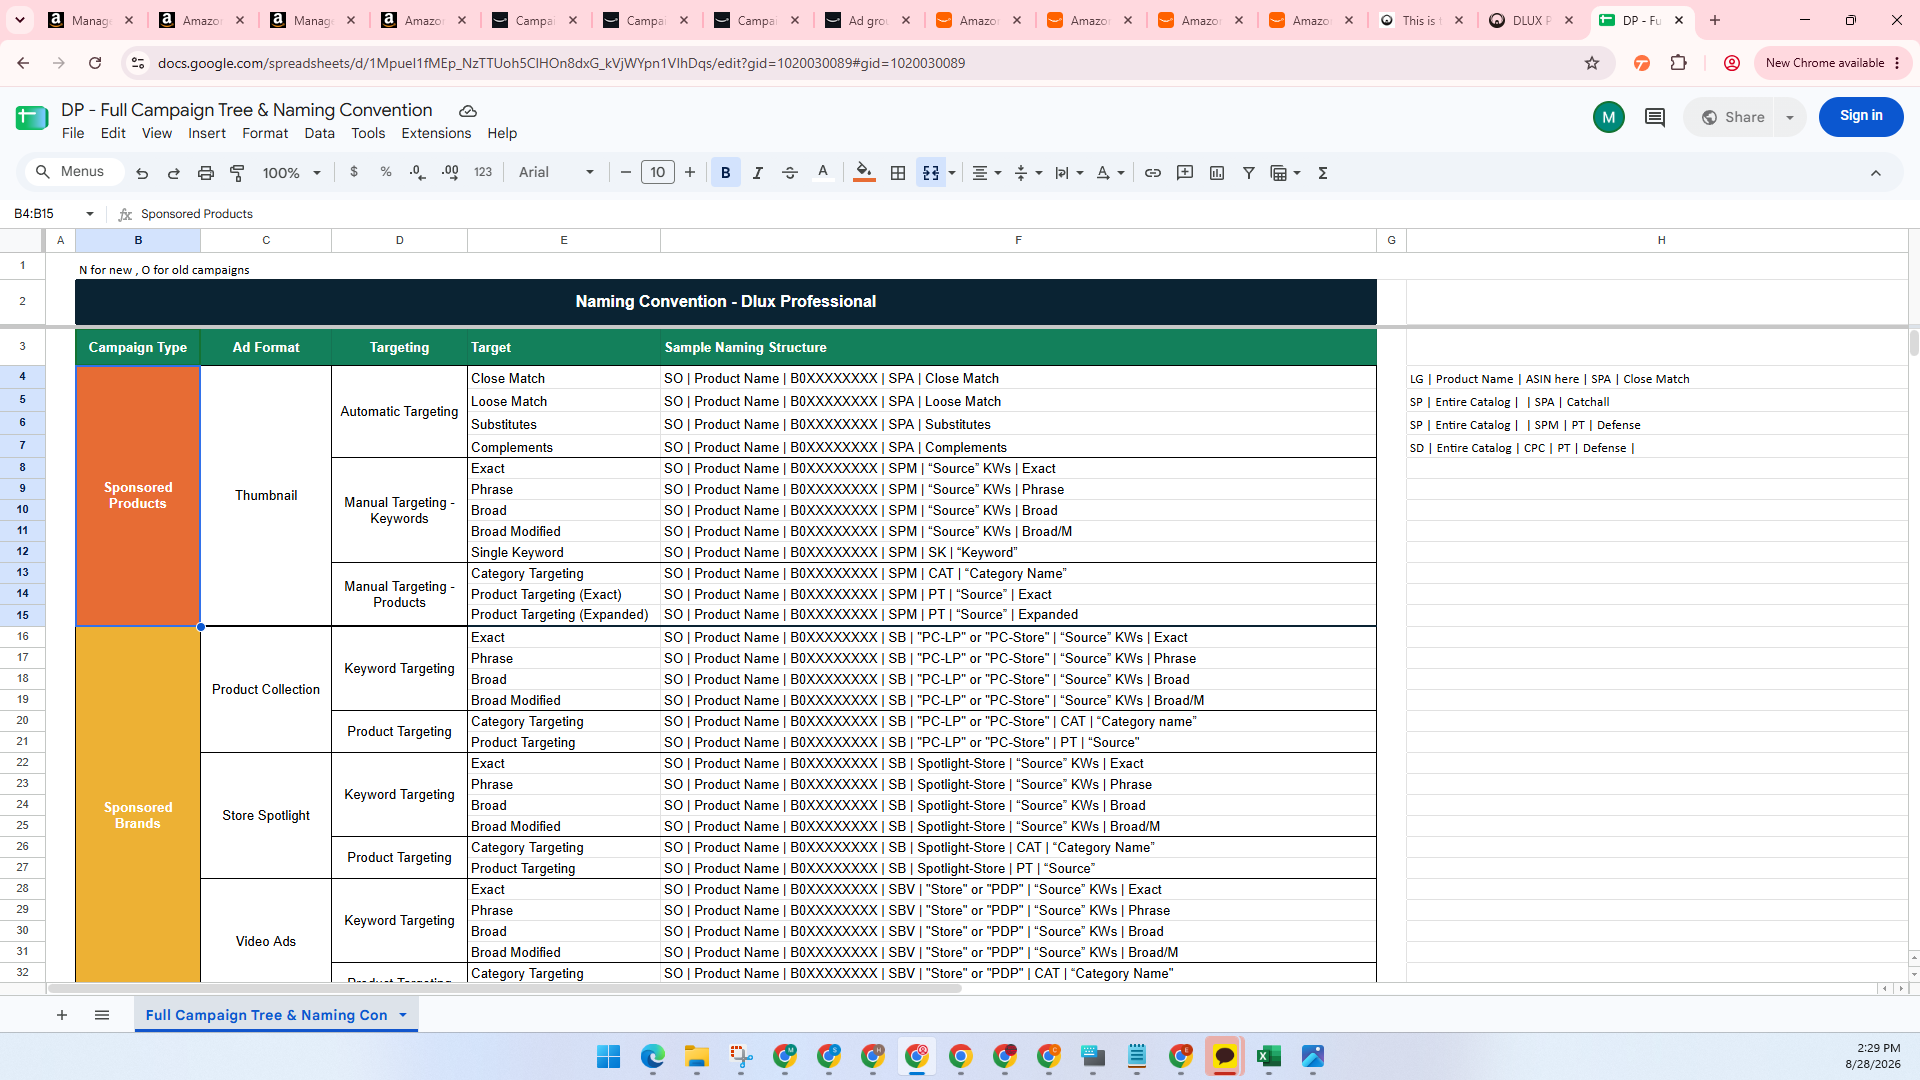Open the Functions sigma icon
The image size is (1920, 1080).
click(1323, 173)
